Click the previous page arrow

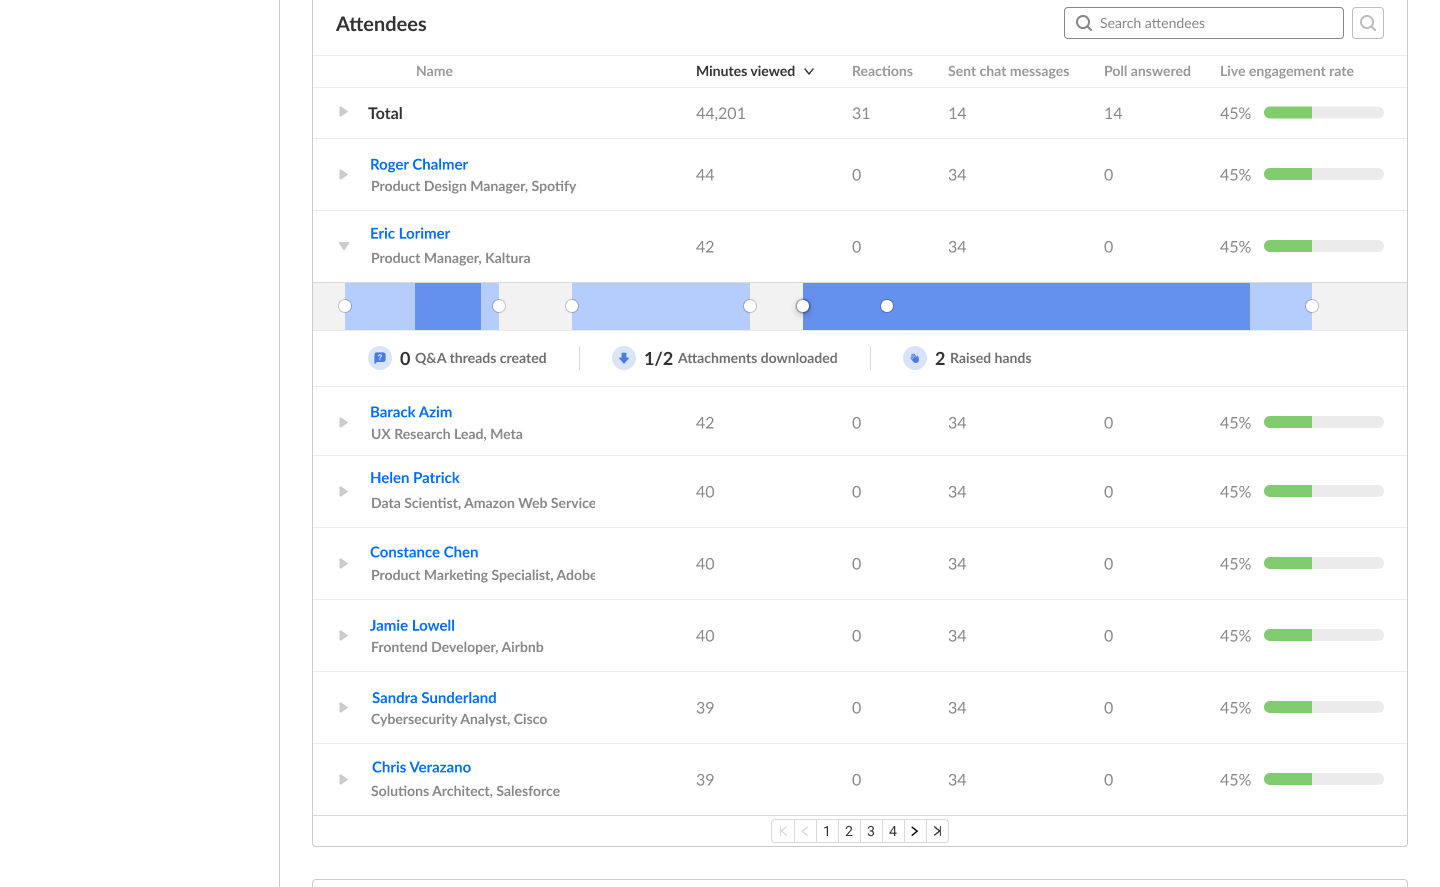(x=805, y=831)
